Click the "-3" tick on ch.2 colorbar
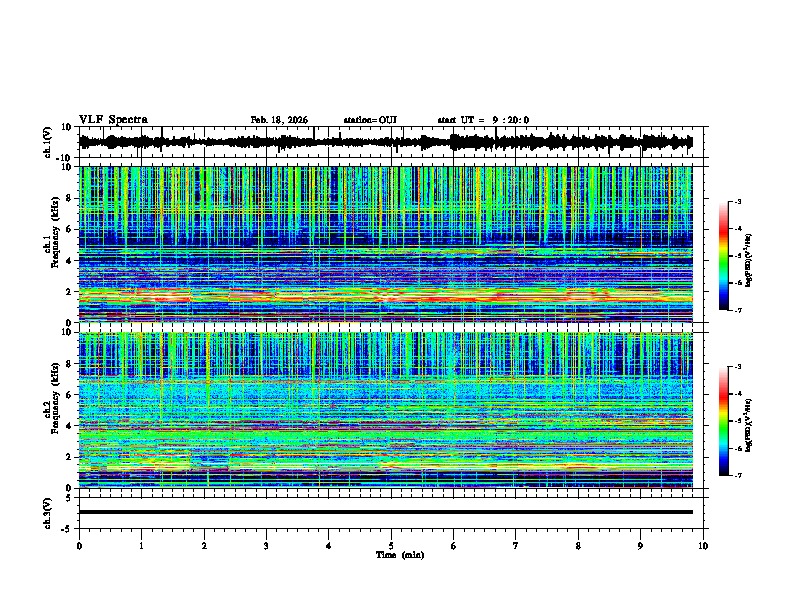Image resolution: width=792 pixels, height=612 pixels. (737, 367)
